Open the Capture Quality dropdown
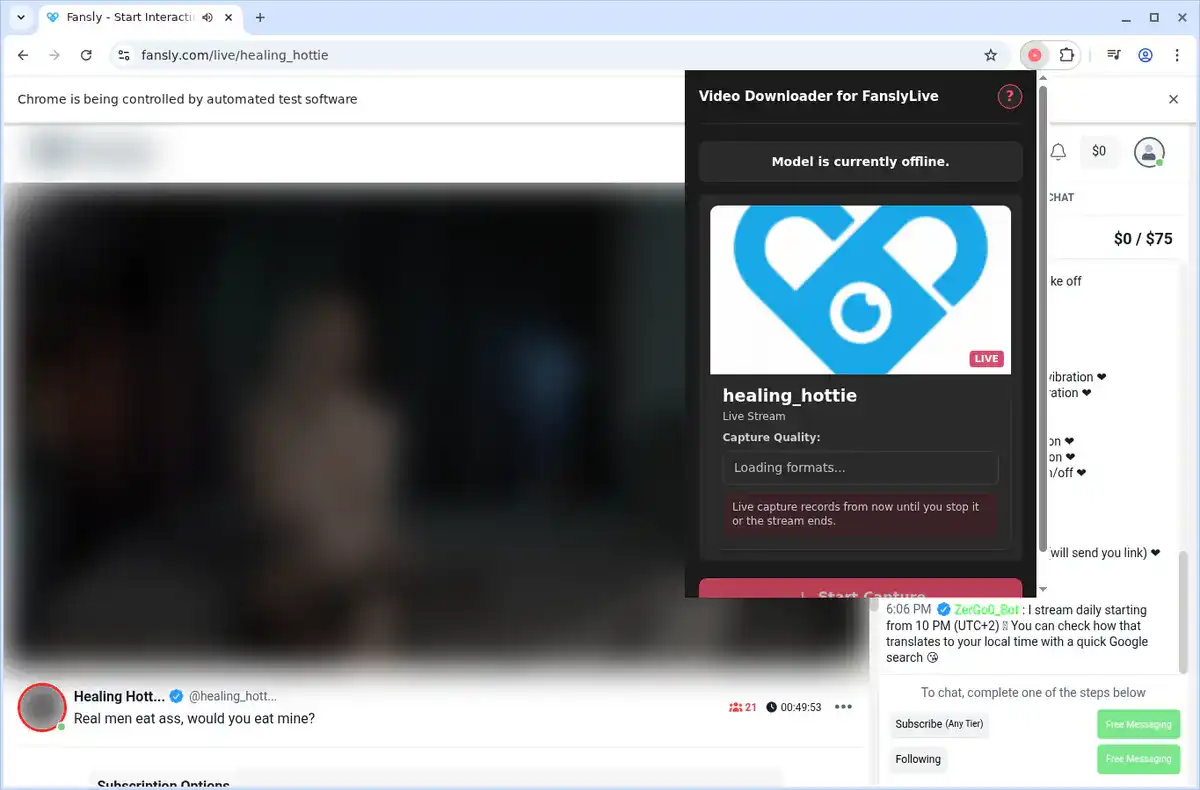Viewport: 1200px width, 790px height. point(860,468)
